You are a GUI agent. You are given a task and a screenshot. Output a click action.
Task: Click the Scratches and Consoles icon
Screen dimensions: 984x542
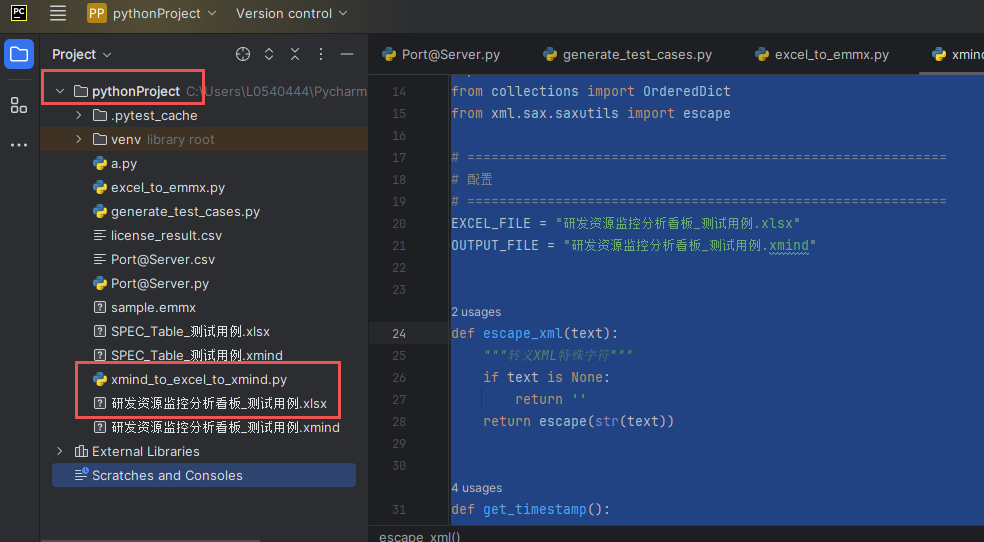(x=82, y=475)
